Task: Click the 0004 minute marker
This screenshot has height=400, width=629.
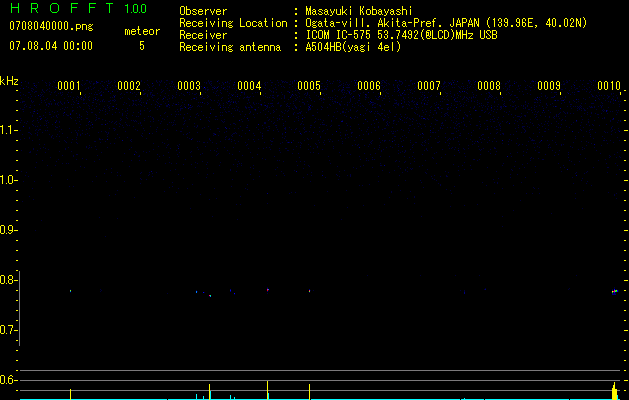Action: [249, 86]
